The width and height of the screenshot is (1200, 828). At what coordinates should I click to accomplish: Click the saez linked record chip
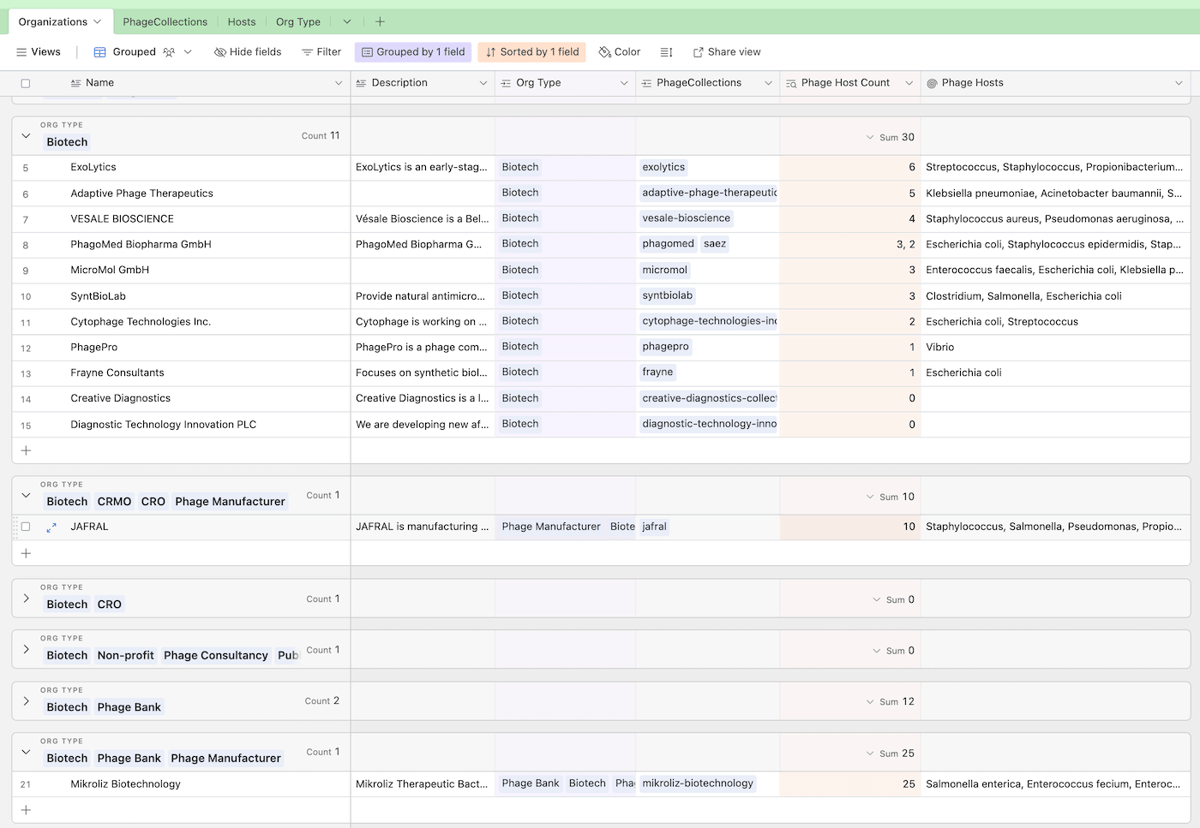coord(715,244)
